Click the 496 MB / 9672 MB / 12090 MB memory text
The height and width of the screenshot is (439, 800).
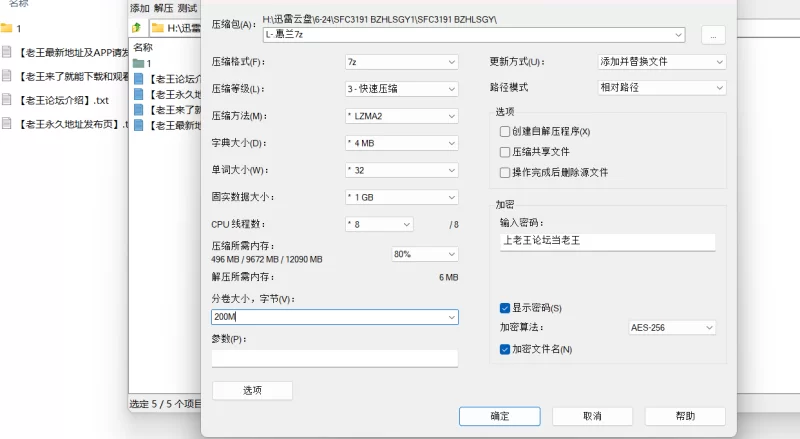coord(266,259)
